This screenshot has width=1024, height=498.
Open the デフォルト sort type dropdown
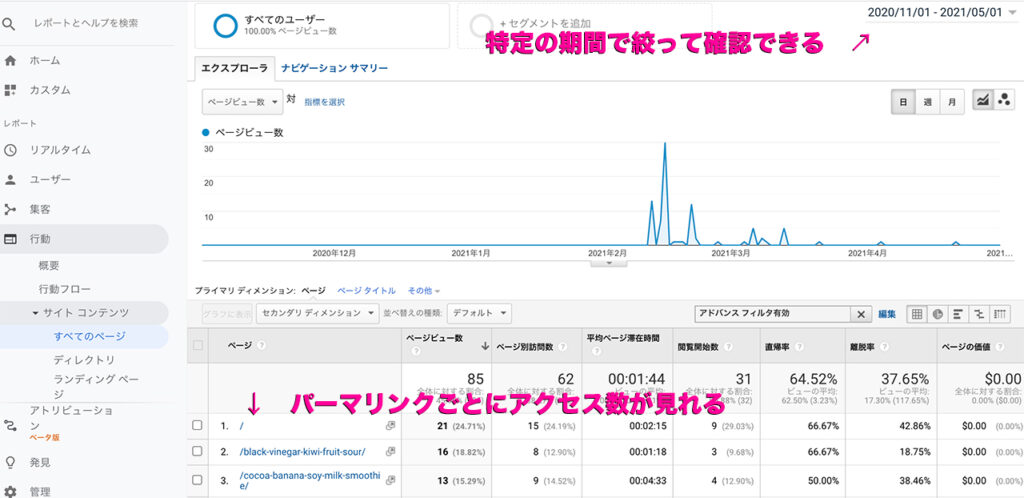click(x=479, y=313)
